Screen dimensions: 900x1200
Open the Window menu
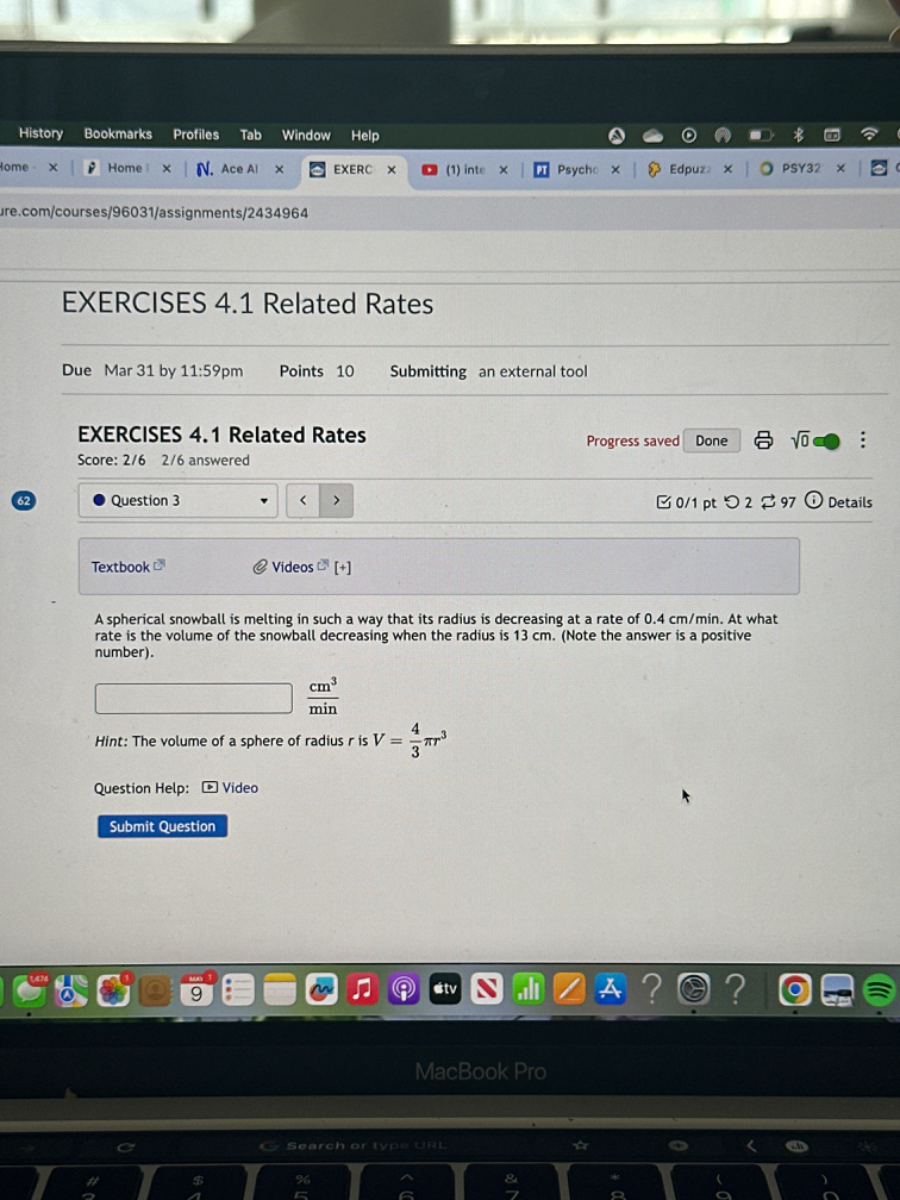[306, 135]
